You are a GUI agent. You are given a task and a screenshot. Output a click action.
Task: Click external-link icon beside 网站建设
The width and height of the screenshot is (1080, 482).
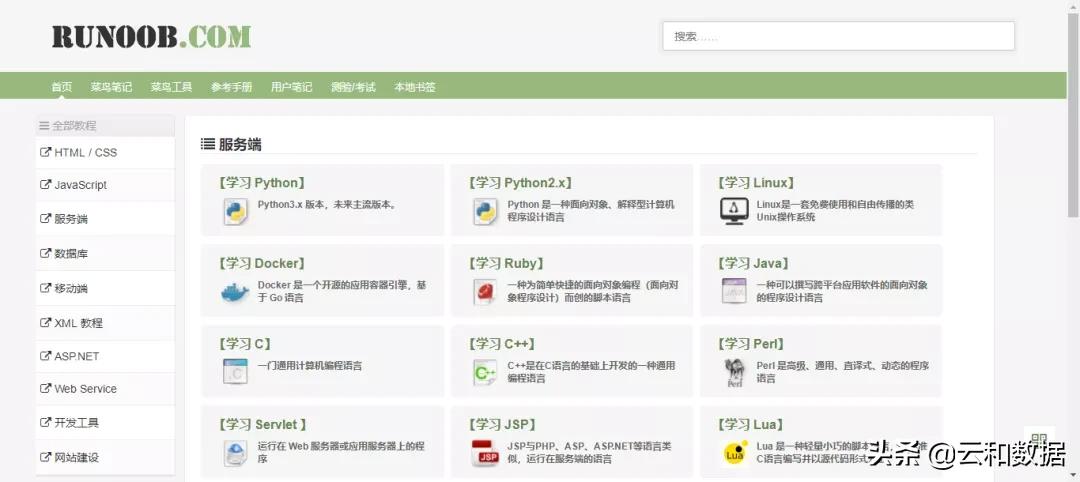click(45, 457)
